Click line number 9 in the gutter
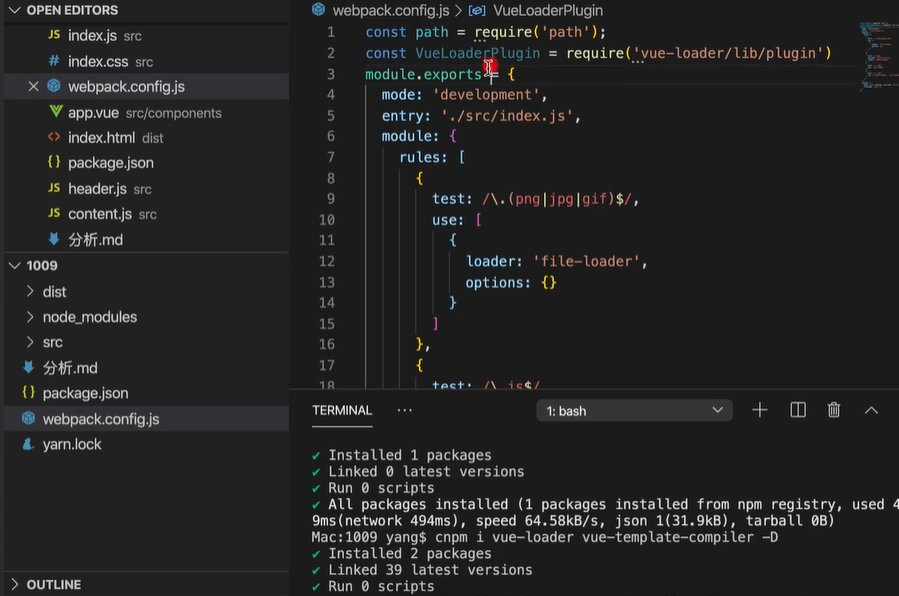Image resolution: width=899 pixels, height=596 pixels. pyautogui.click(x=331, y=199)
